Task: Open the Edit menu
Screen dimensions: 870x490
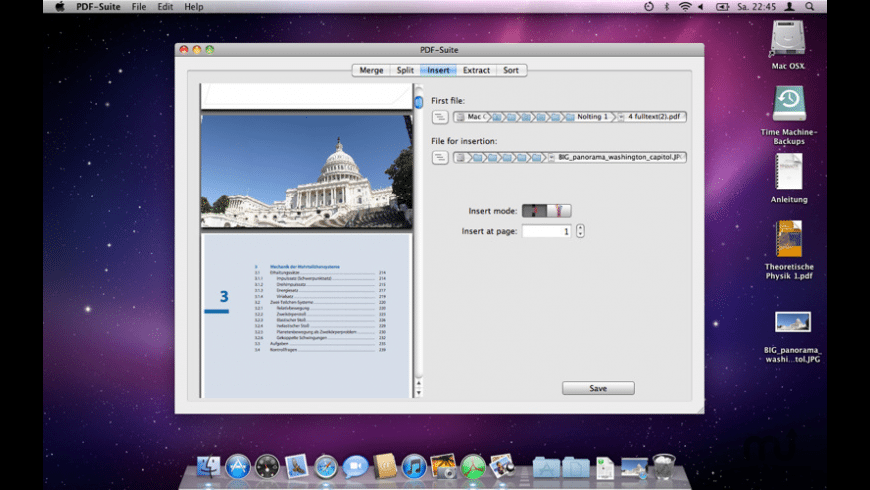Action: click(165, 7)
